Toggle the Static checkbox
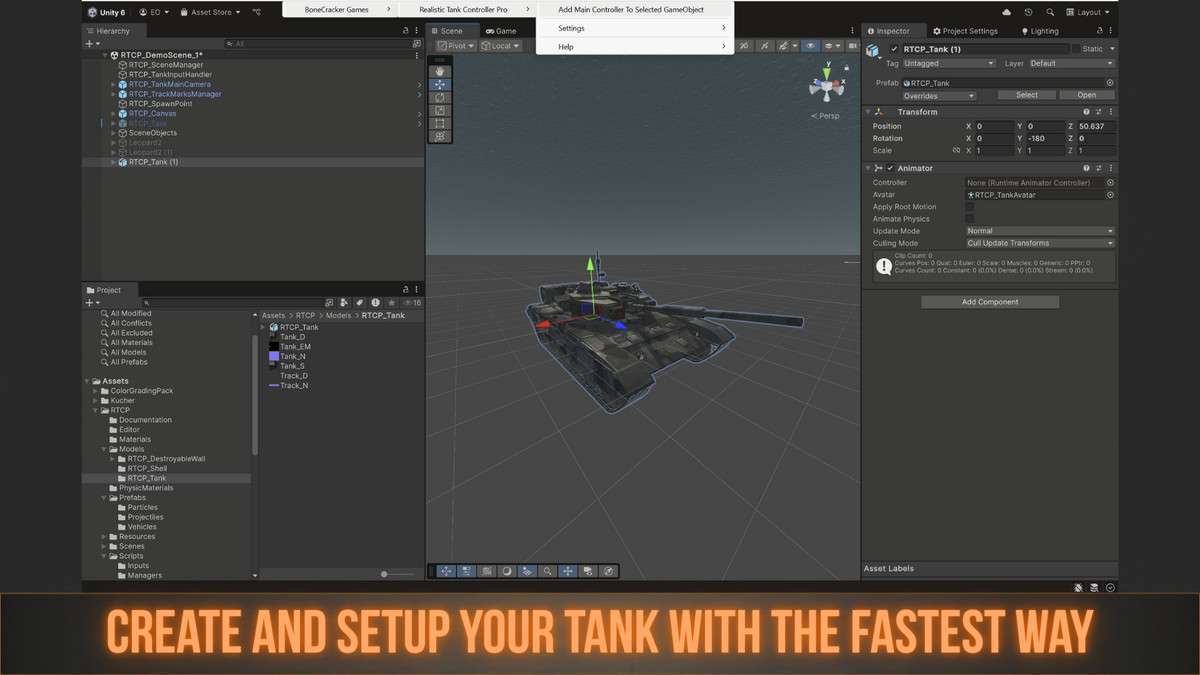The height and width of the screenshot is (675, 1200). (1076, 49)
